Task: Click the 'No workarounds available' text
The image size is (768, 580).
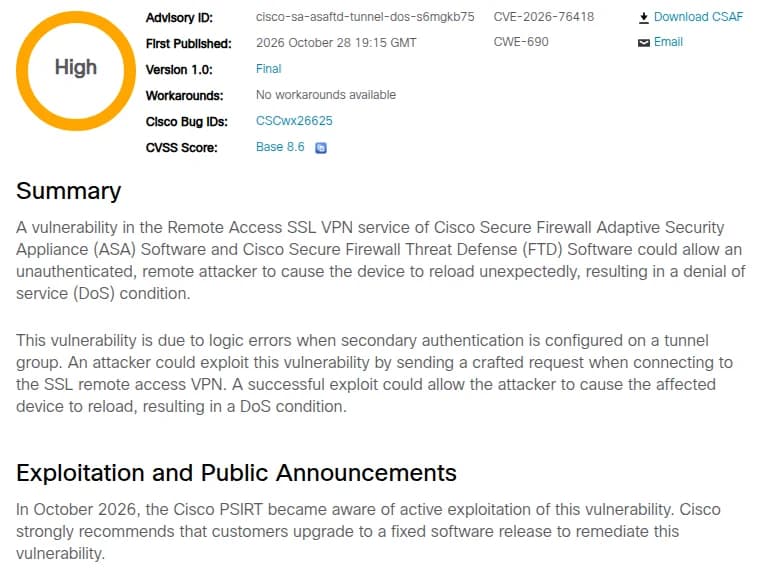Action: pos(326,95)
